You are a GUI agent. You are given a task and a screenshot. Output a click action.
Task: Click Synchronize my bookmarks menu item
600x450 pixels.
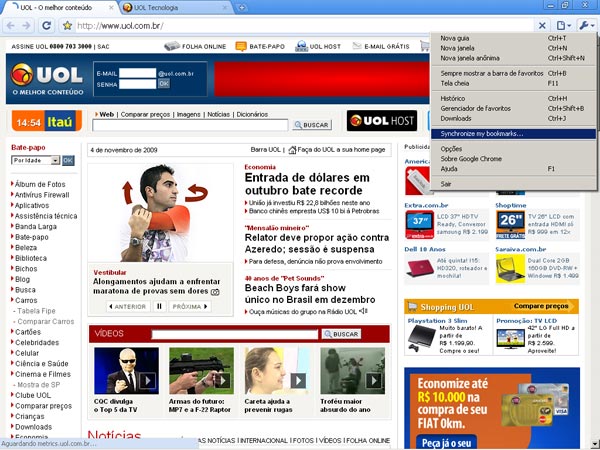tap(513, 134)
